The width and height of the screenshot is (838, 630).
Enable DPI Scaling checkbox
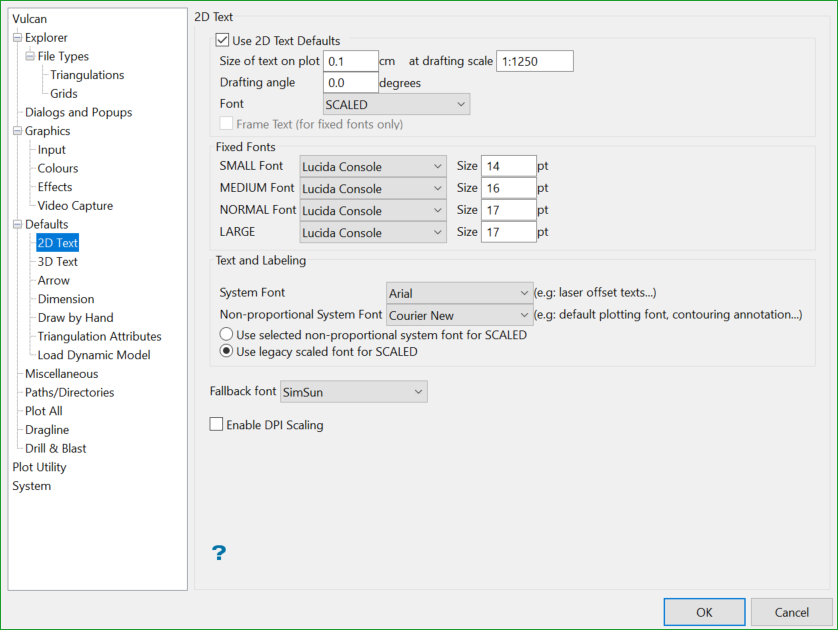[x=216, y=425]
